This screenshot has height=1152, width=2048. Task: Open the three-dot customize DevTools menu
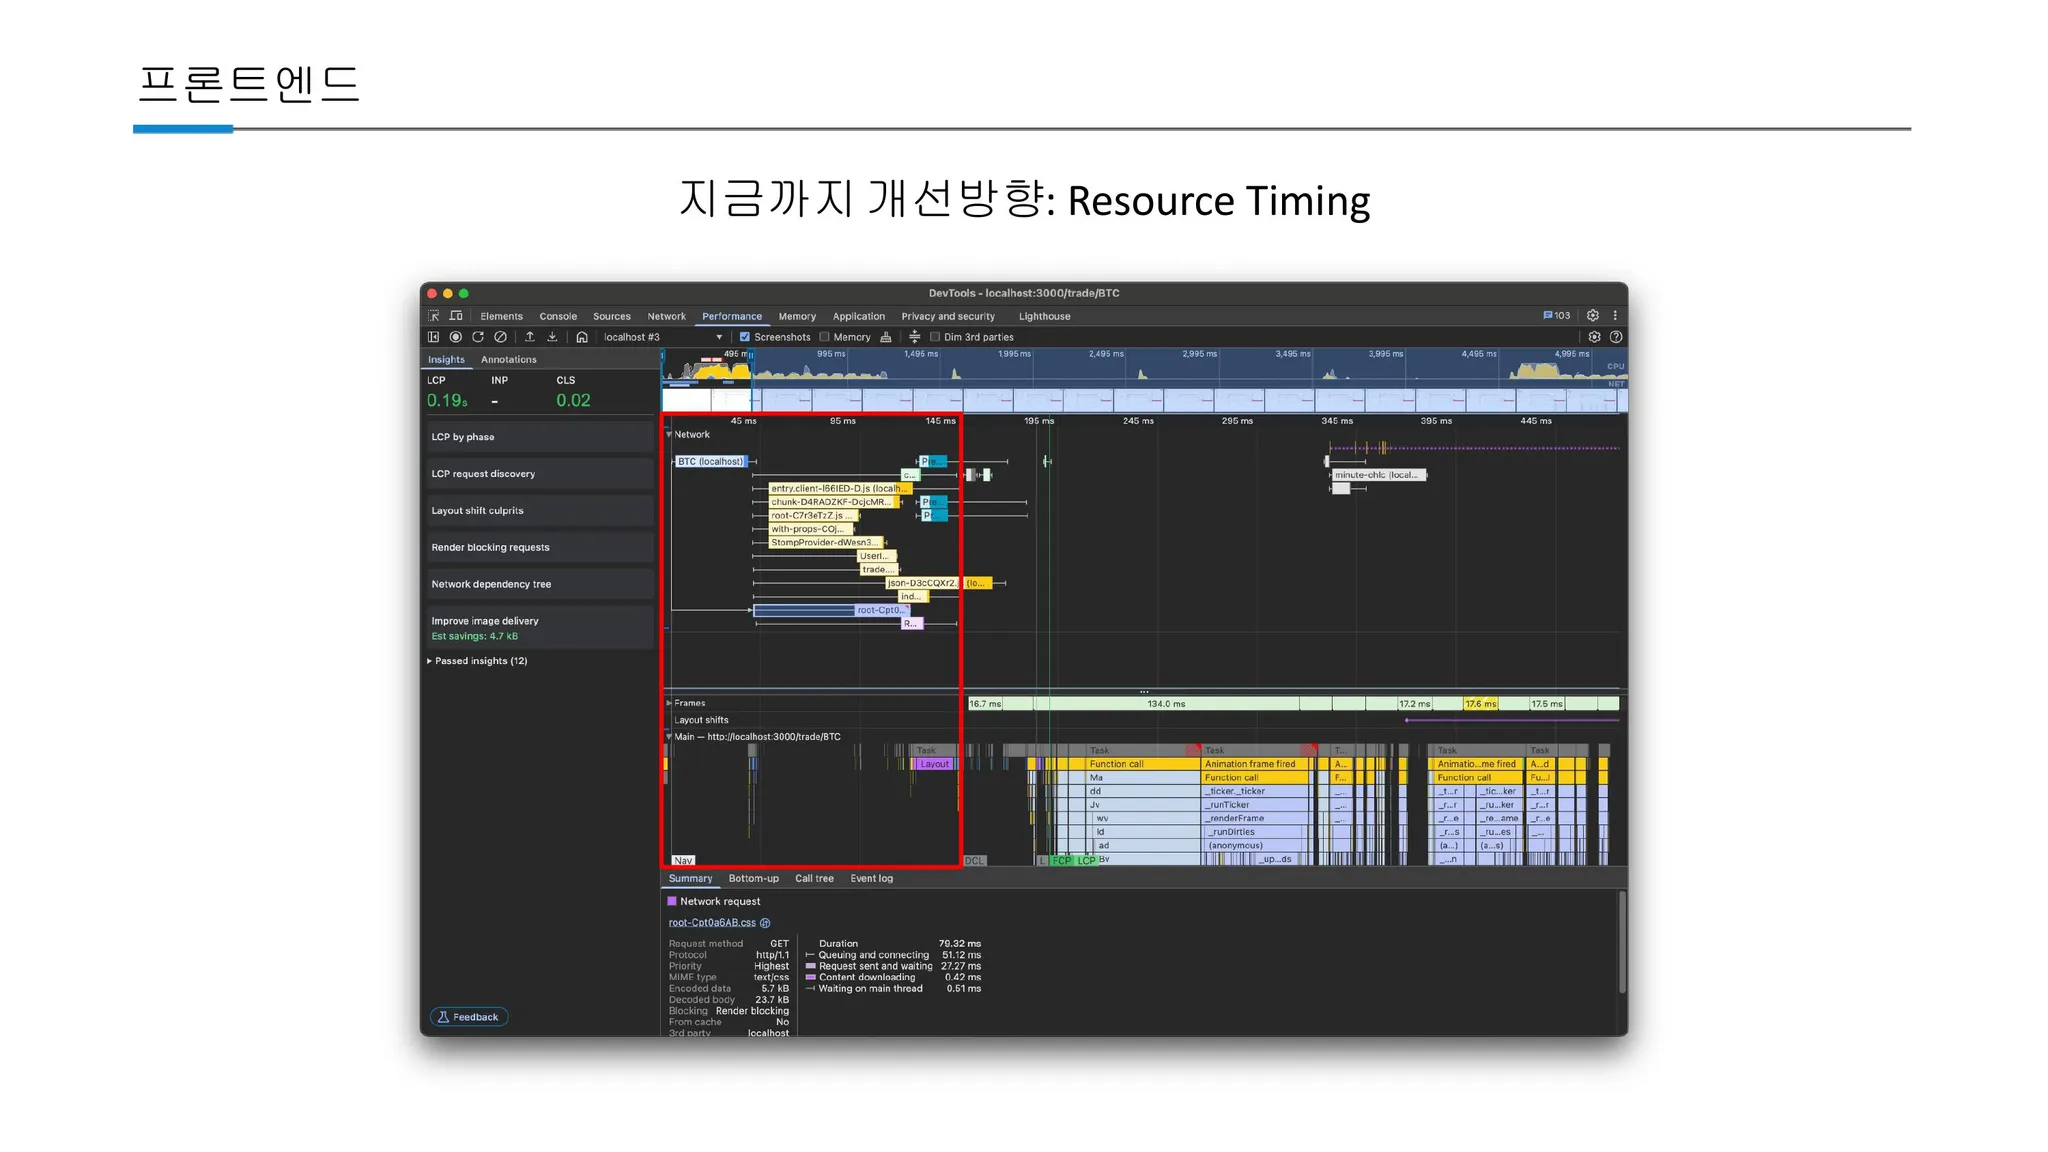(1615, 316)
